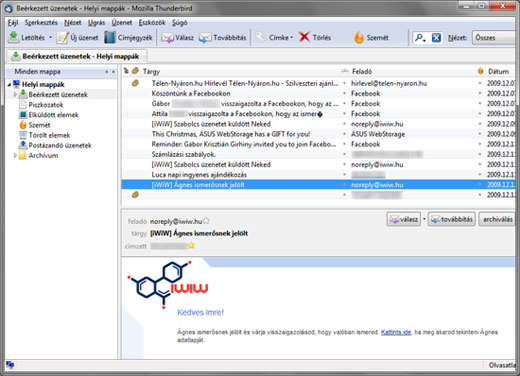Click the Thunderbird title bar icon
Viewport: 520px width, 376px height.
coord(9,8)
